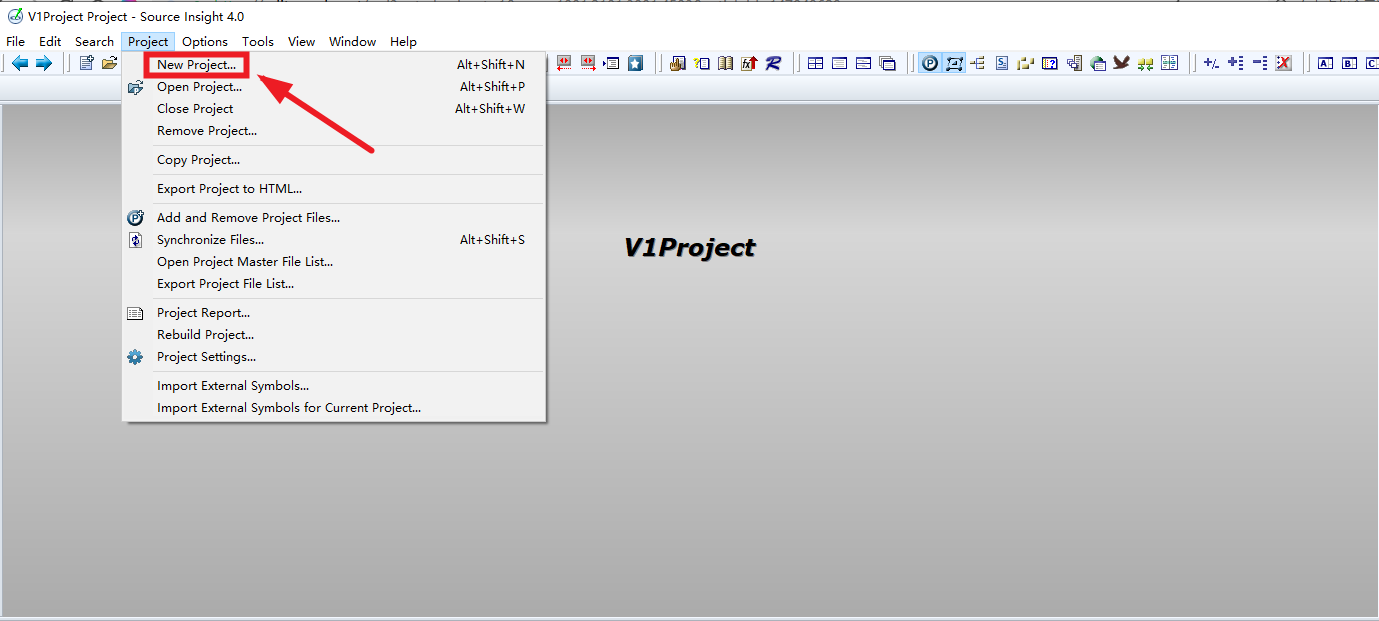Click the open book browse symbols icon
The width and height of the screenshot is (1379, 621).
725,63
